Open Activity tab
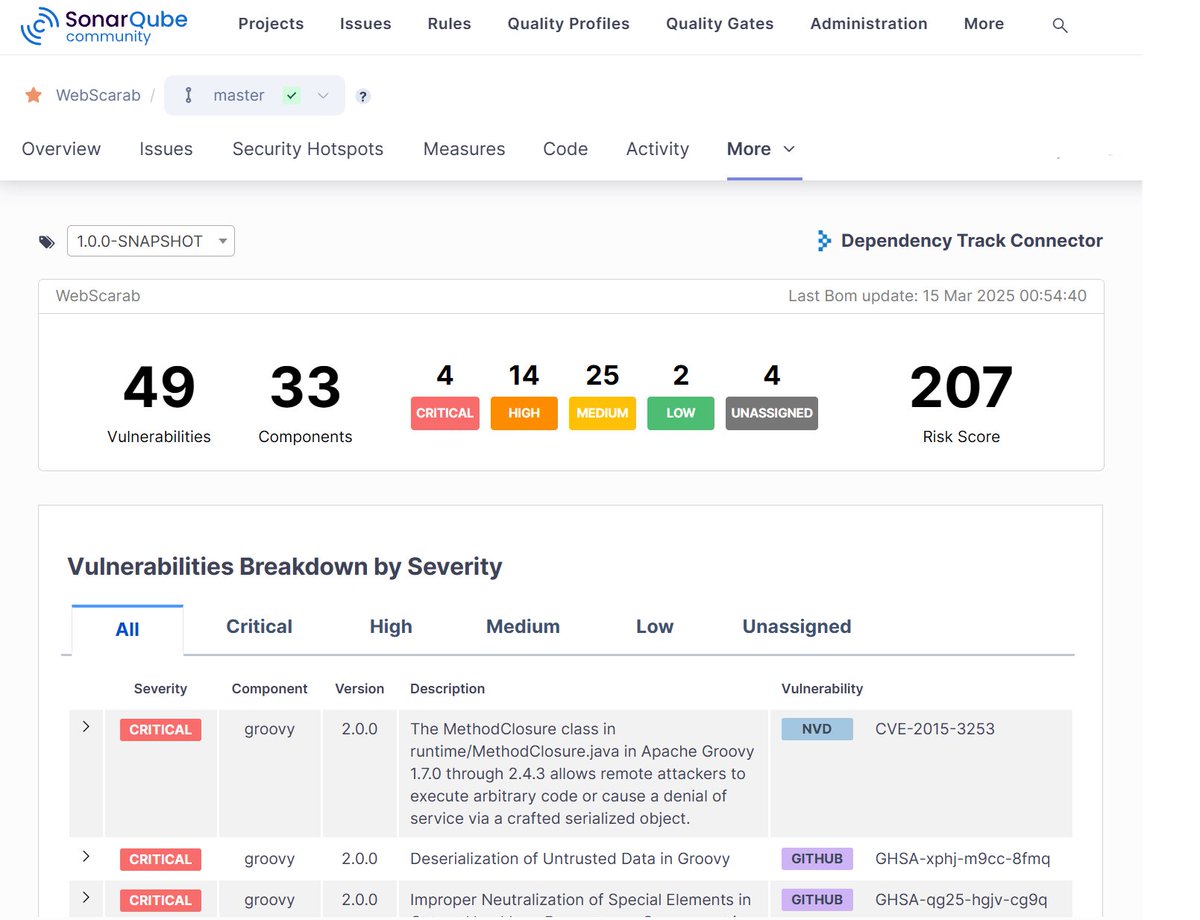Screen dimensions: 1200x920 [657, 149]
